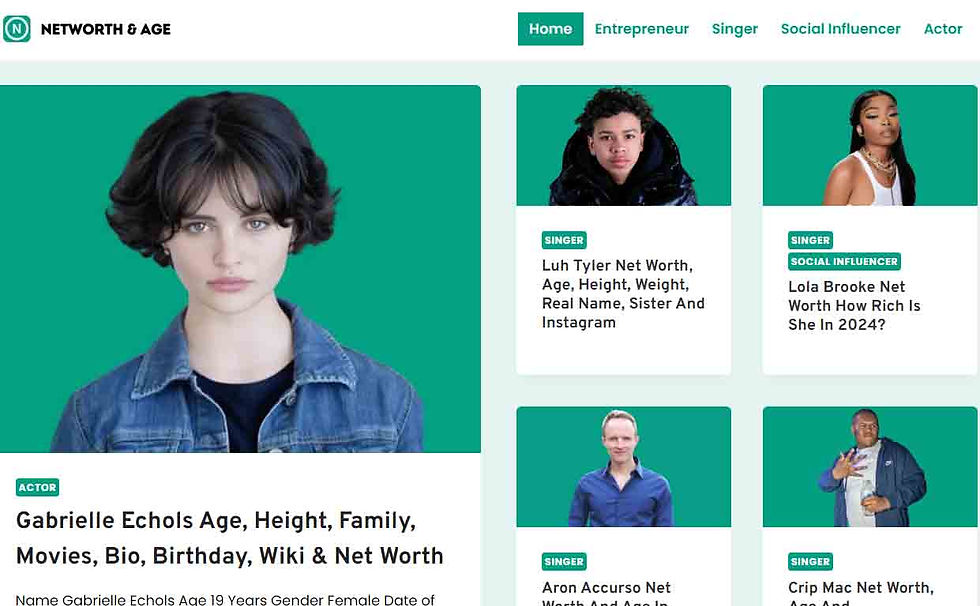Click the SINGER tag on the Aron Accurso card
The width and height of the screenshot is (980, 606).
click(x=564, y=562)
